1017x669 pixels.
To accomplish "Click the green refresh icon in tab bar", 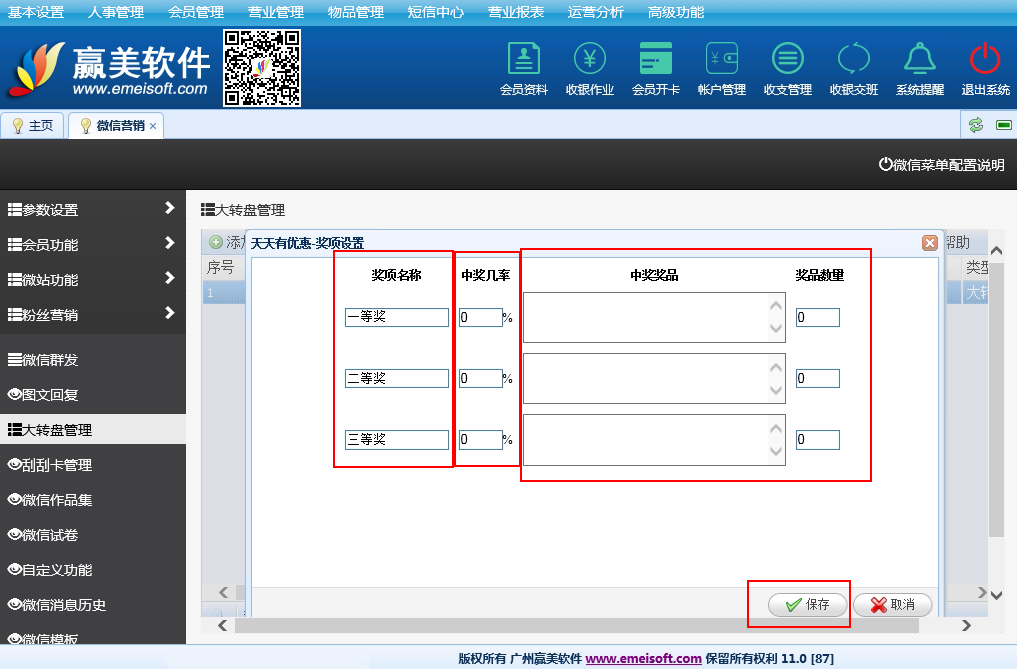I will 975,125.
